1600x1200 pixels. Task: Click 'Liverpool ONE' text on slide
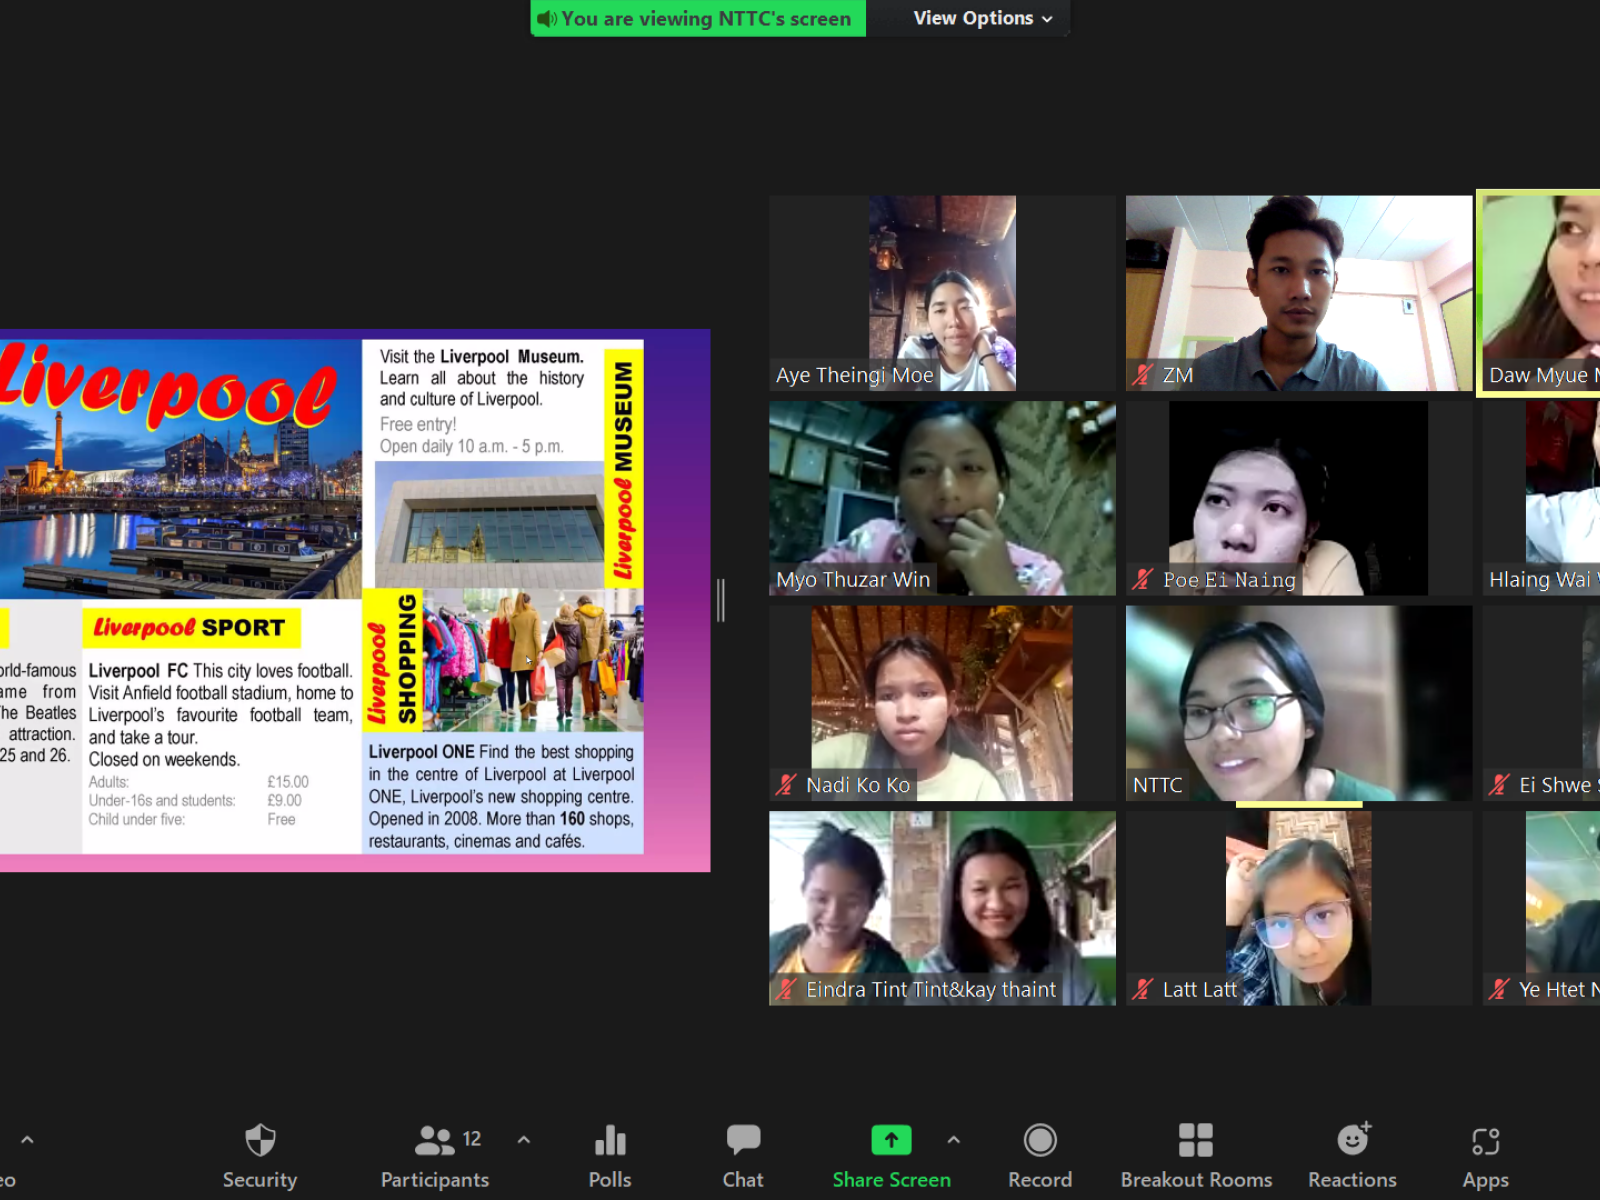(421, 752)
